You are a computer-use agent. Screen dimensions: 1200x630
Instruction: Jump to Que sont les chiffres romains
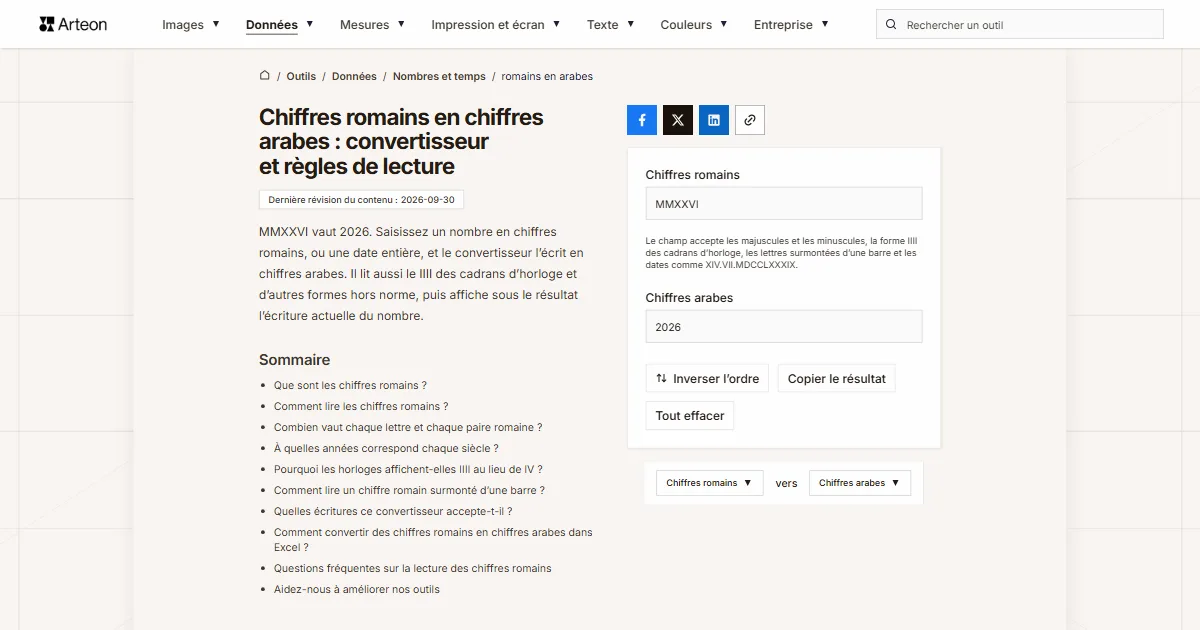pos(350,385)
